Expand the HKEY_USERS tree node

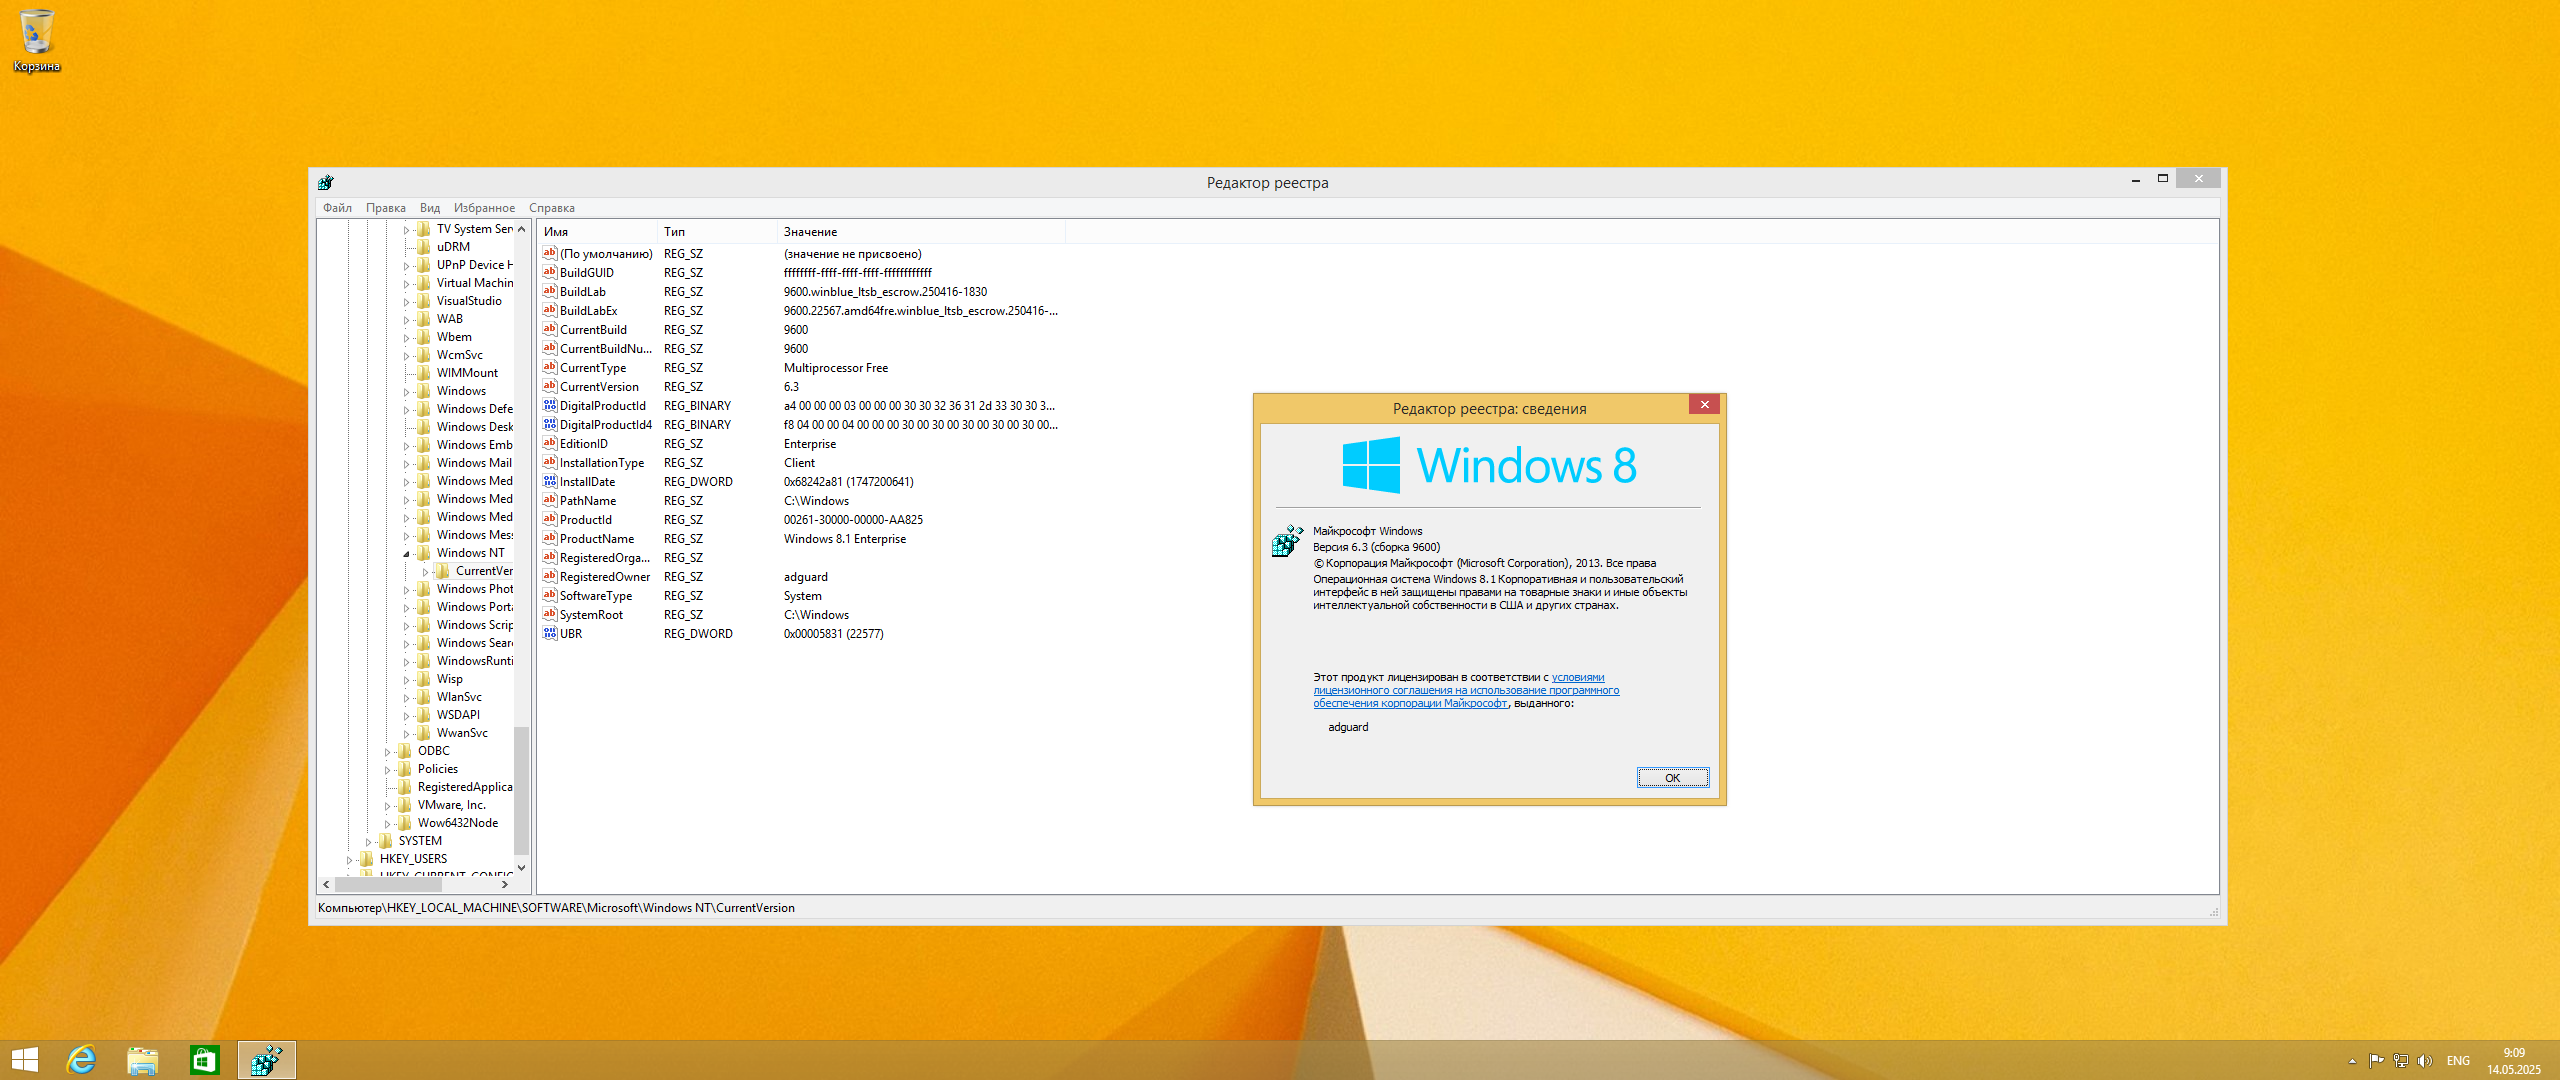click(349, 859)
